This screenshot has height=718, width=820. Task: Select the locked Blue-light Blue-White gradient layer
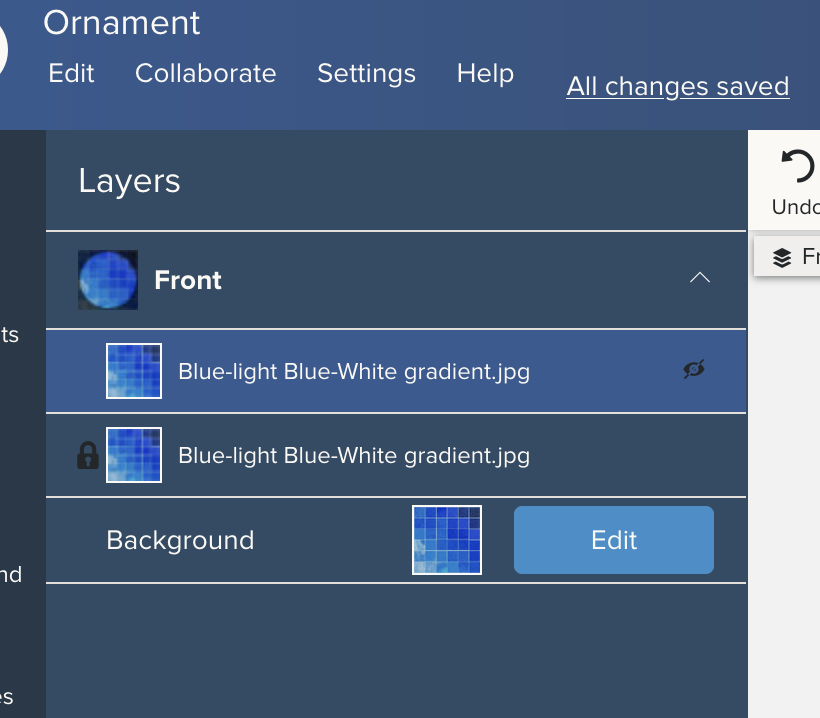pos(396,455)
